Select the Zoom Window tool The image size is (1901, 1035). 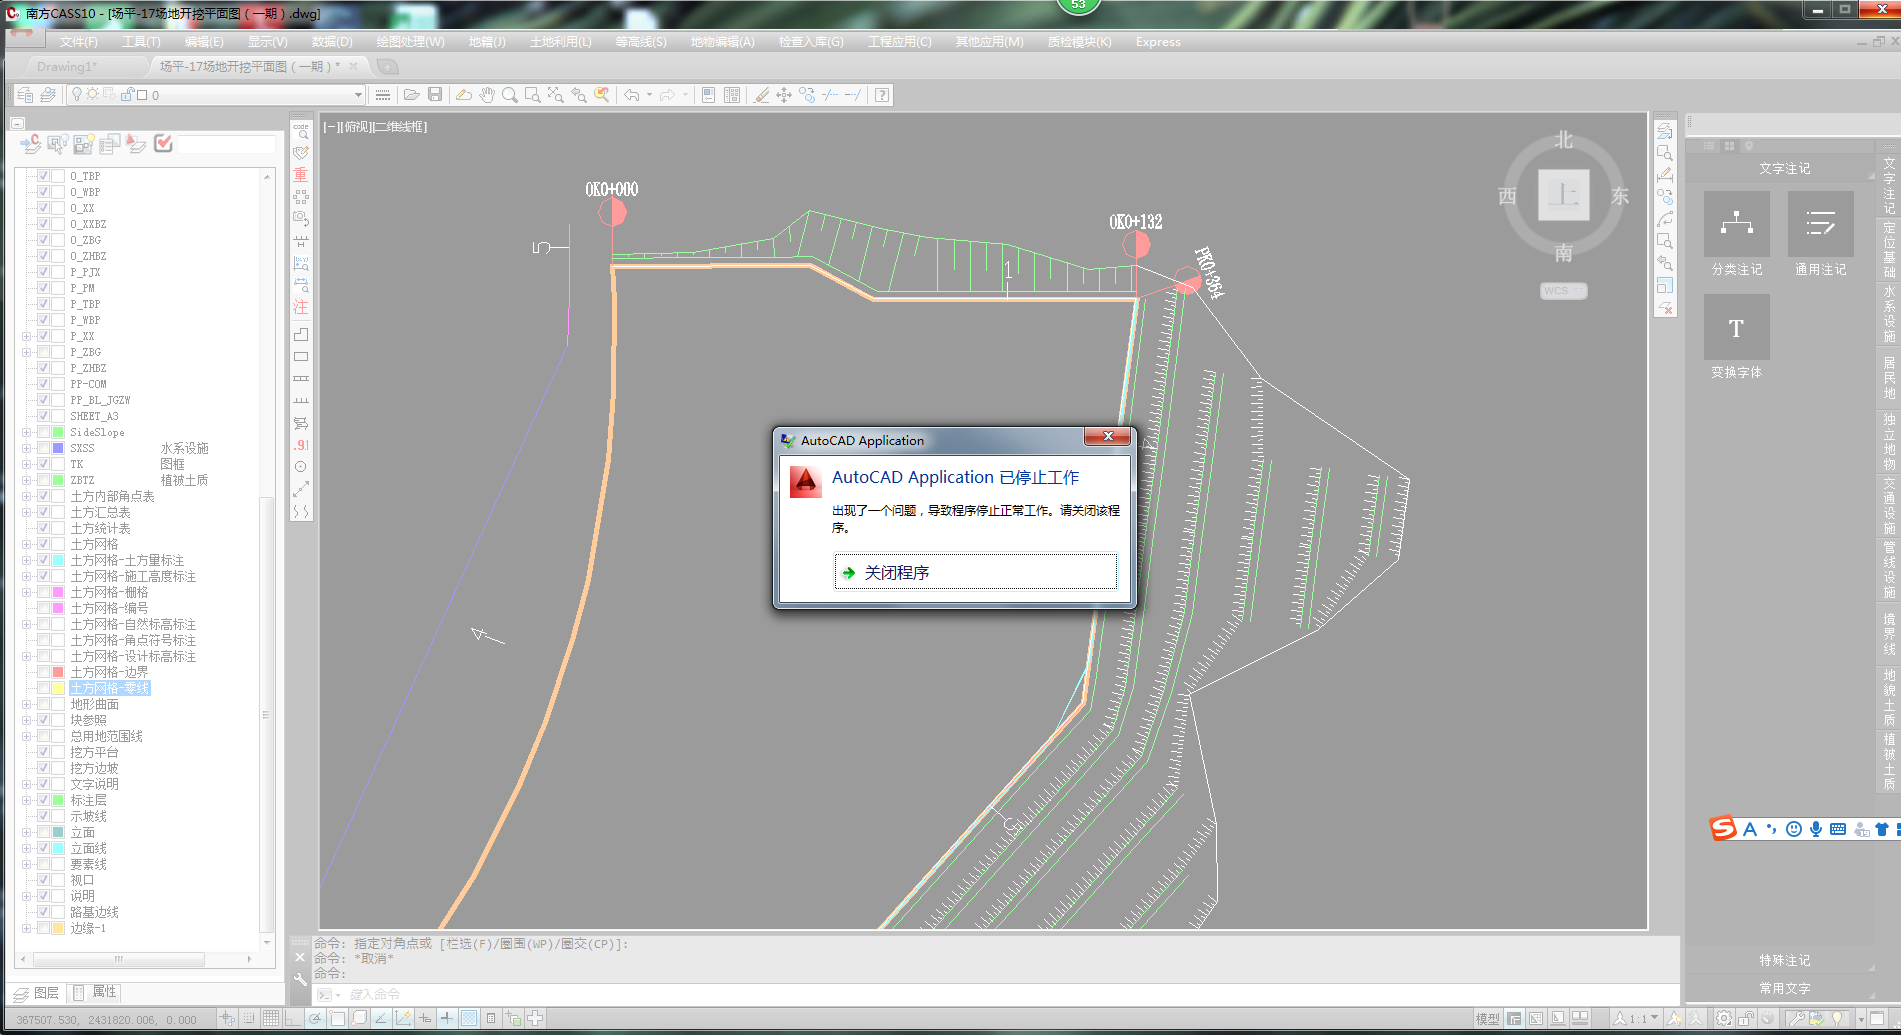click(533, 95)
